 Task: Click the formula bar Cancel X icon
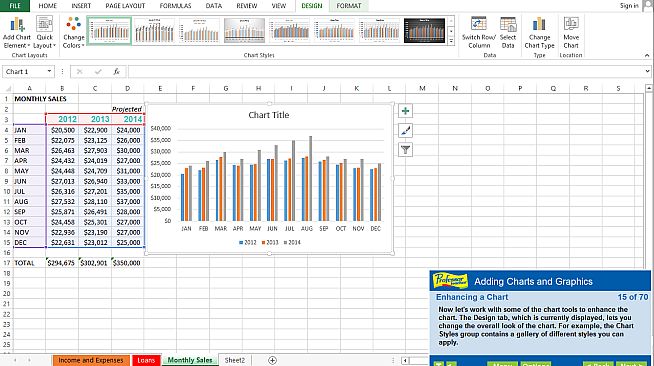pos(79,72)
